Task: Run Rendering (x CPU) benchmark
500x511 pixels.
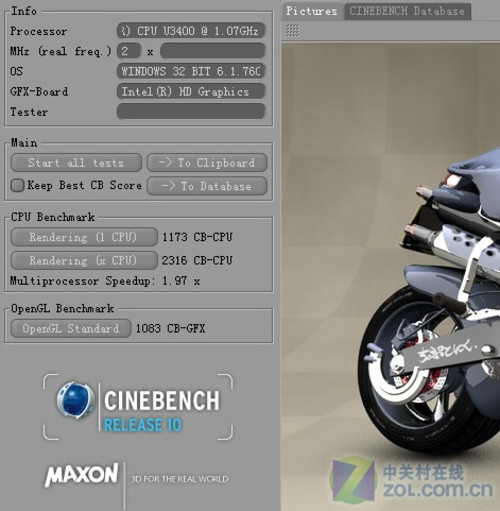Action: tap(84, 260)
